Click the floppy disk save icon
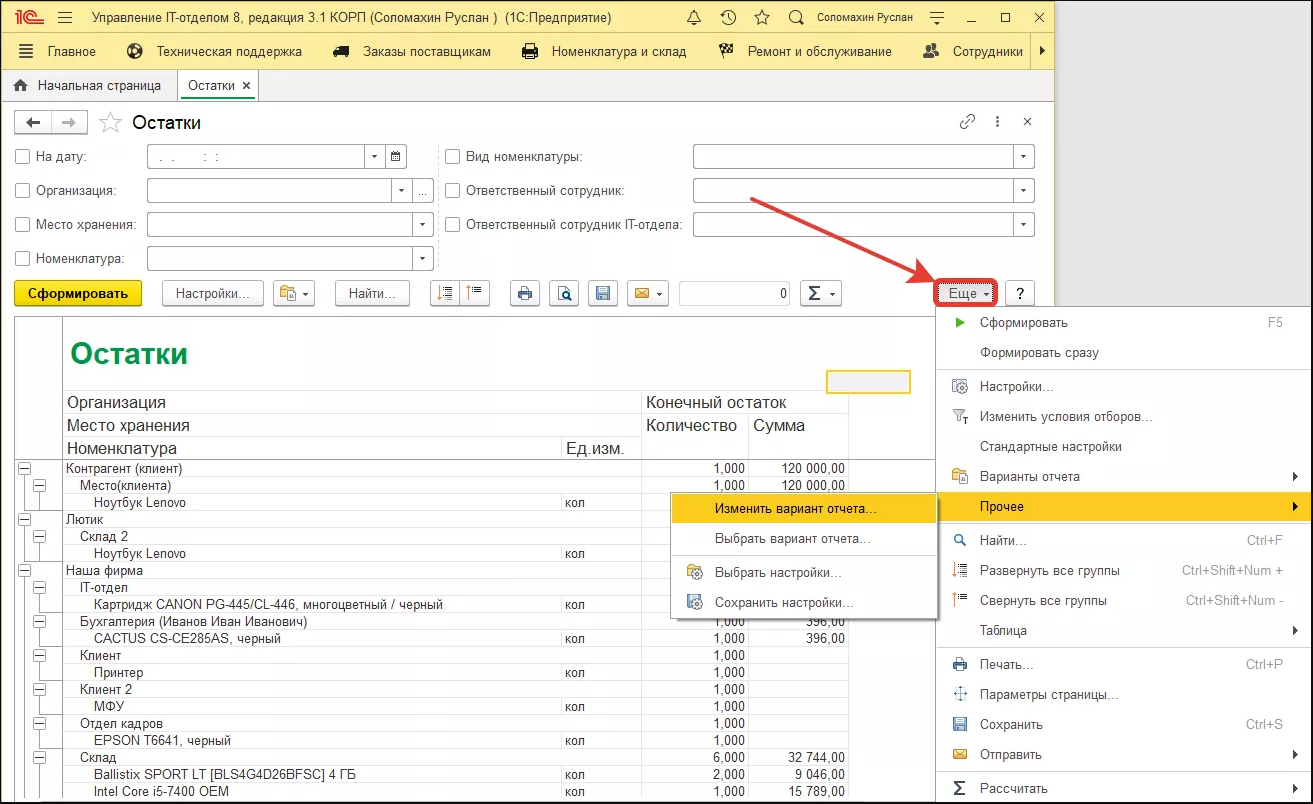1313x804 pixels. 603,293
